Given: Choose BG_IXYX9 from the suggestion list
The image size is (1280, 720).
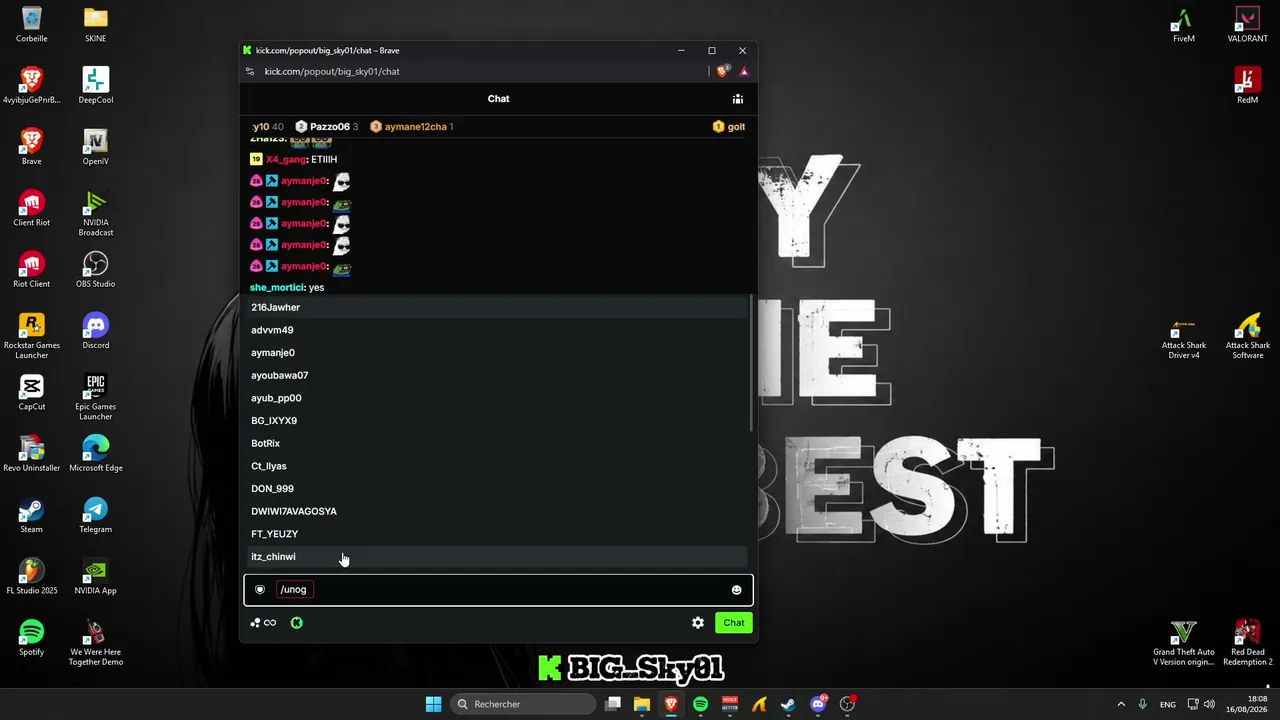Looking at the screenshot, I should click(x=498, y=421).
